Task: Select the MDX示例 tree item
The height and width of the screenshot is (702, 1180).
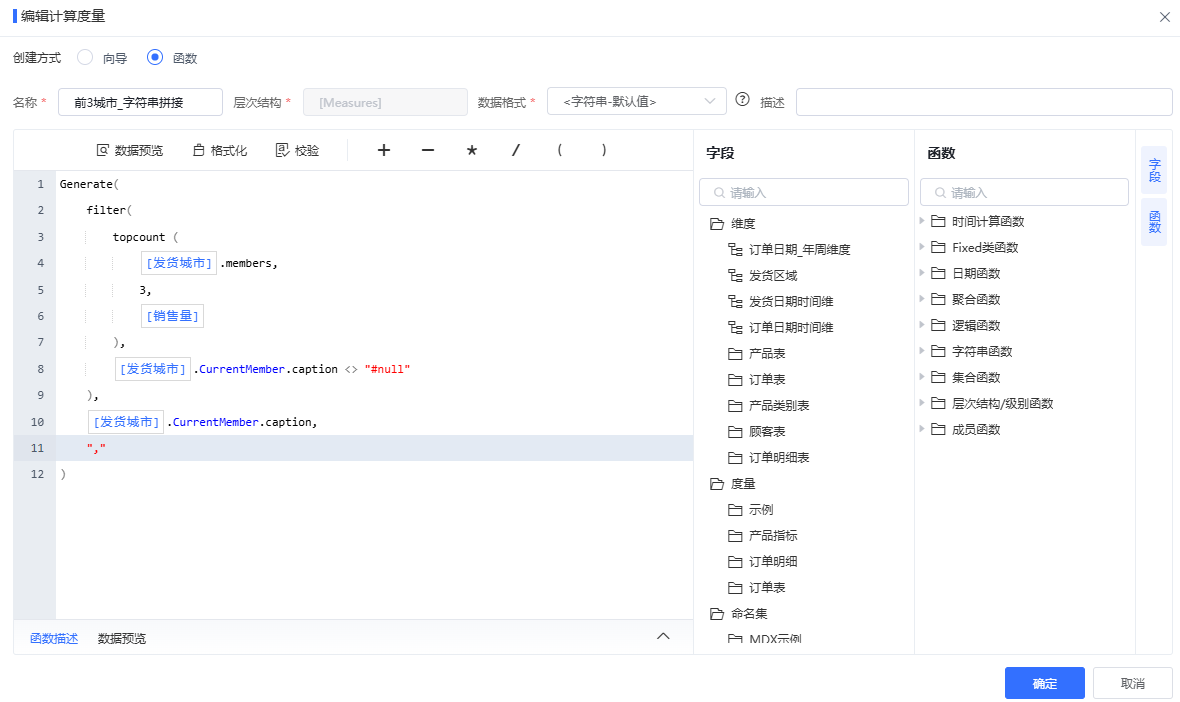Action: pos(775,640)
